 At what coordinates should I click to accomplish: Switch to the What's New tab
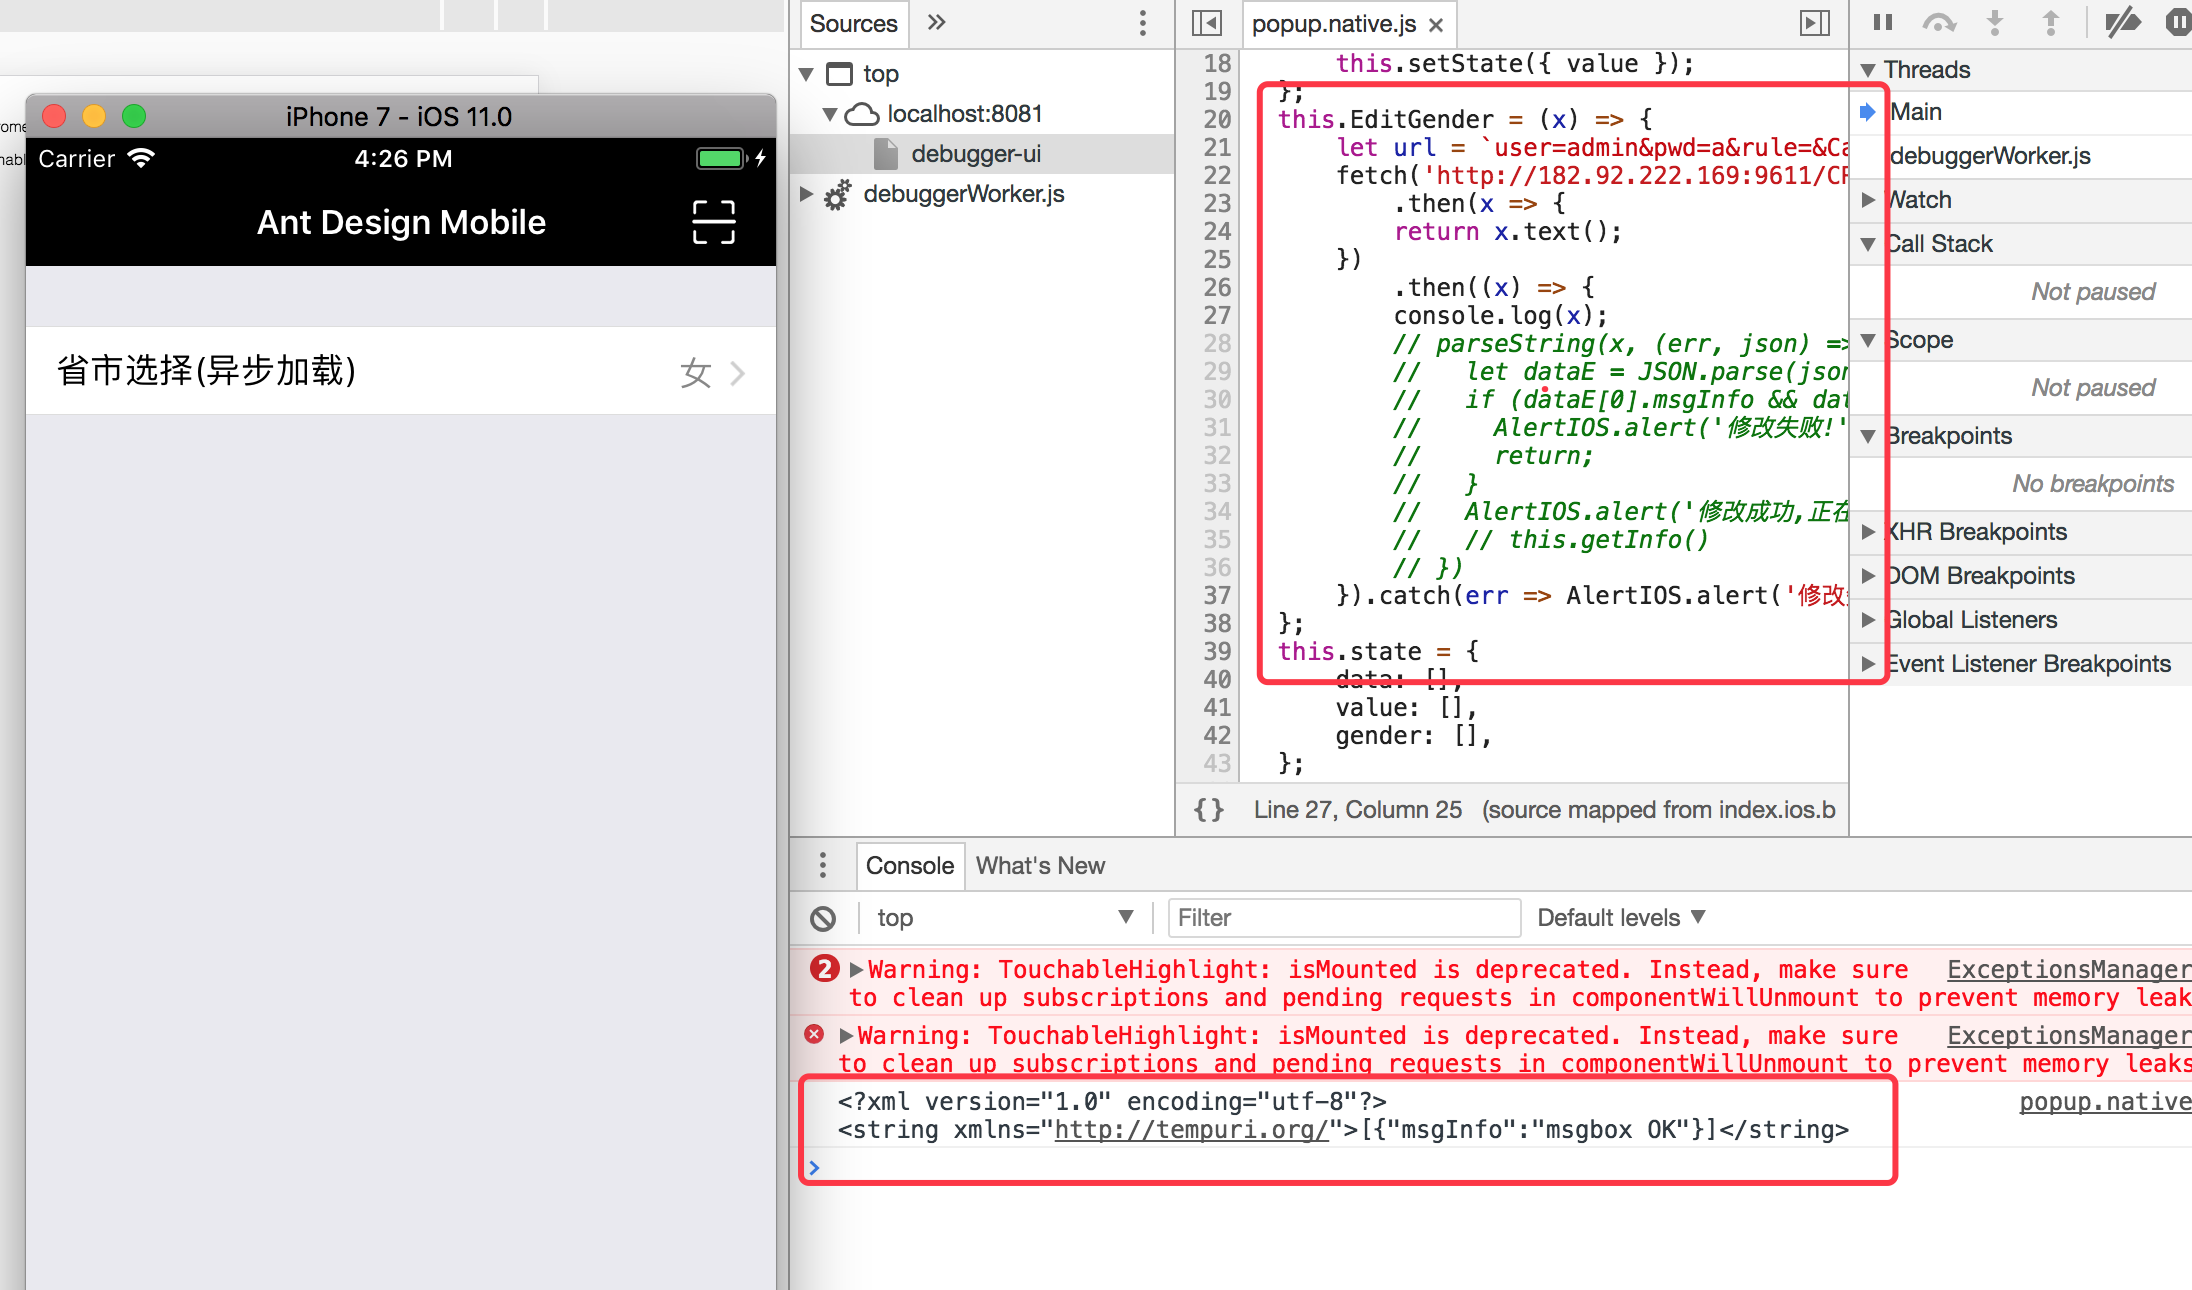[x=1040, y=866]
